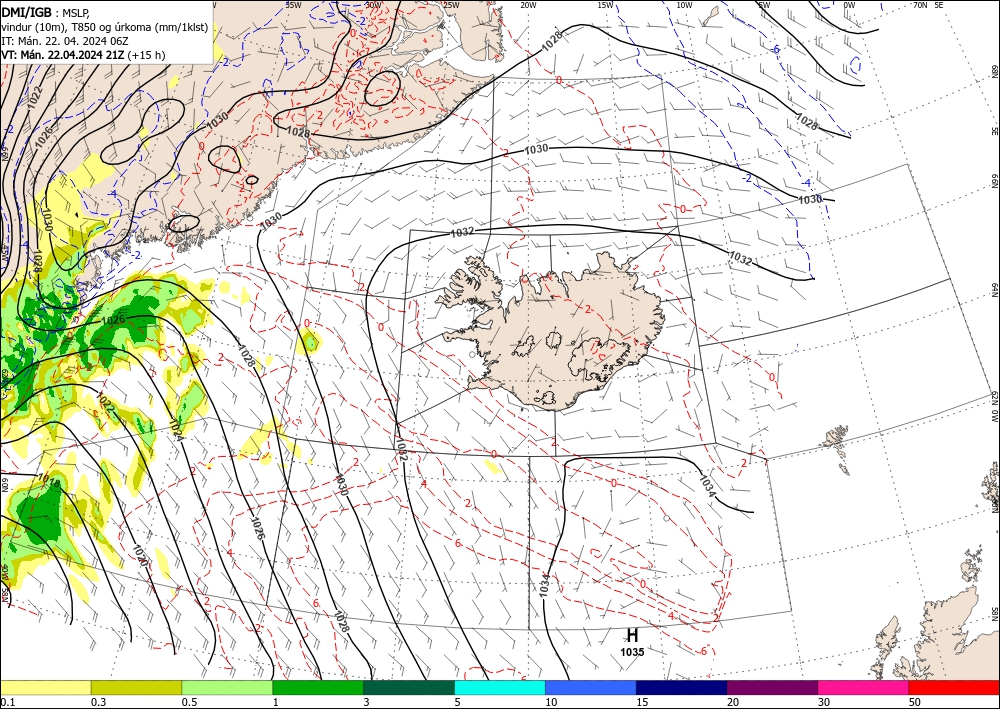Click the yellow 0.1–0.3 precipitation legend swatch

pyautogui.click(x=45, y=687)
